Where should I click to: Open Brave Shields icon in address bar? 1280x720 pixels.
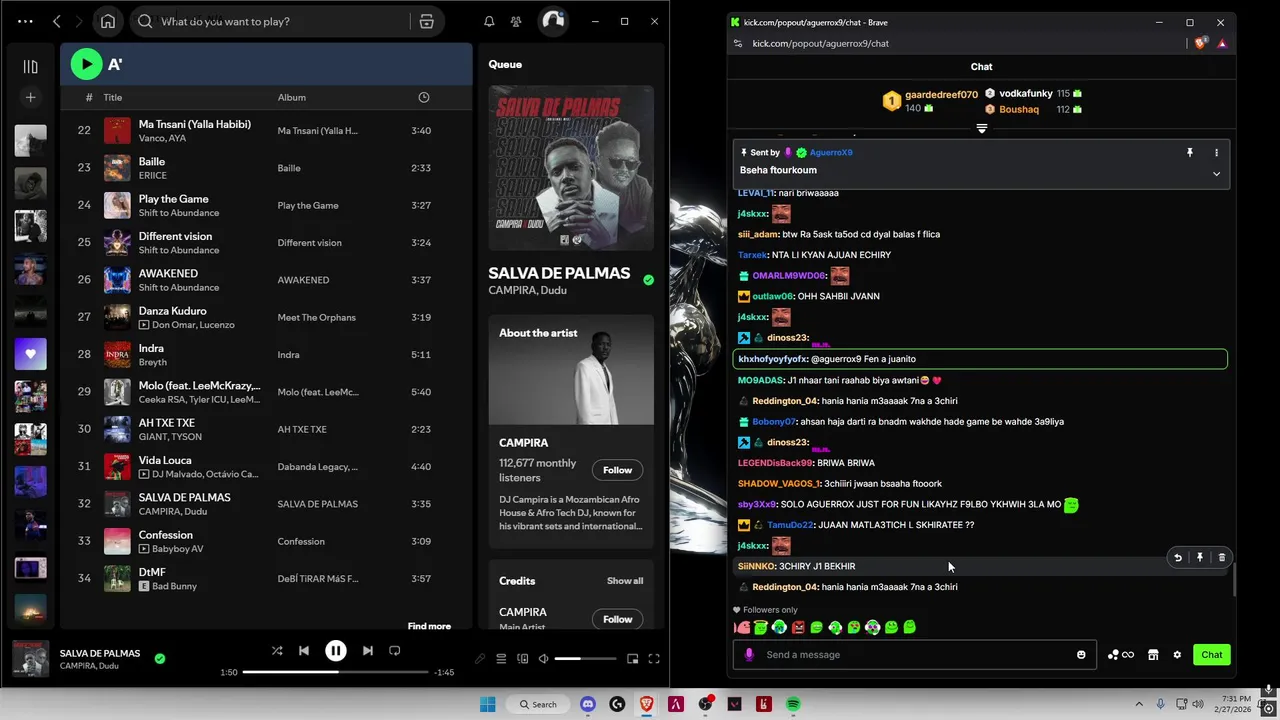tap(1202, 43)
